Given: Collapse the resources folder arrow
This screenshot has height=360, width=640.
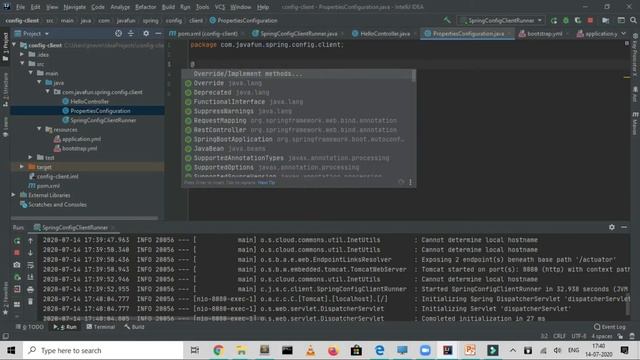Looking at the screenshot, I should point(39,129).
